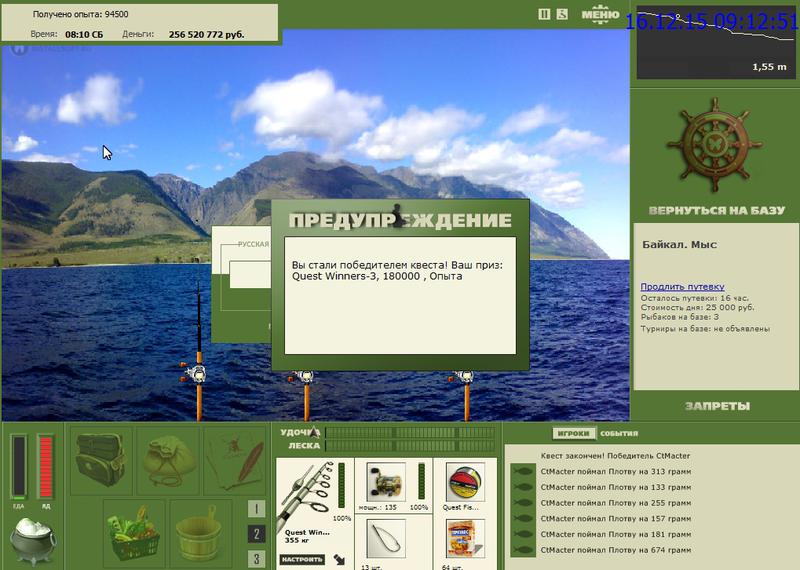Select the event Плотву на 313 грамм
This screenshot has height=570, width=800.
(616, 472)
